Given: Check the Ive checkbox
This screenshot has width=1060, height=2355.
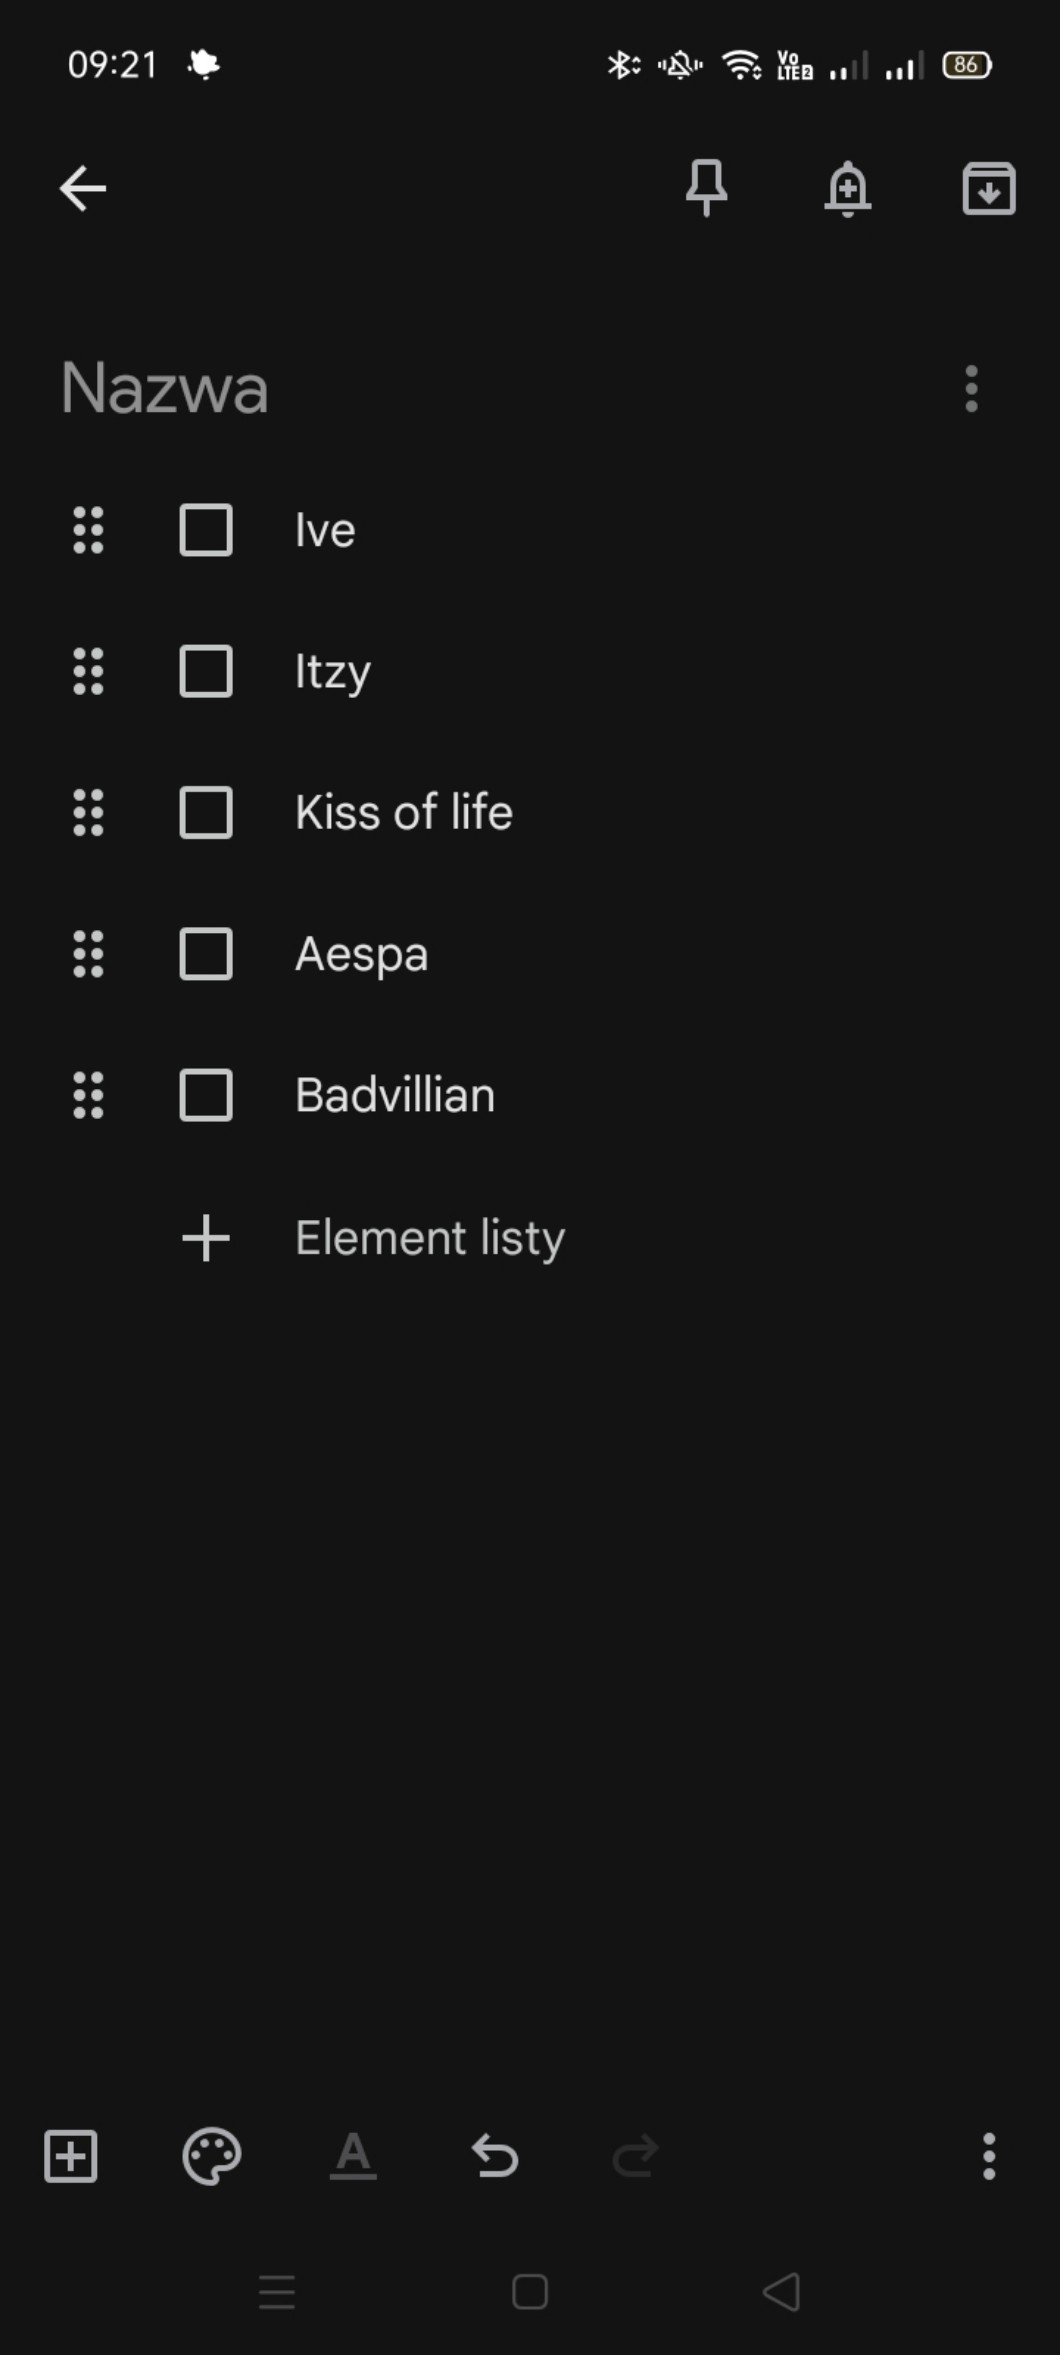Looking at the screenshot, I should click(206, 530).
